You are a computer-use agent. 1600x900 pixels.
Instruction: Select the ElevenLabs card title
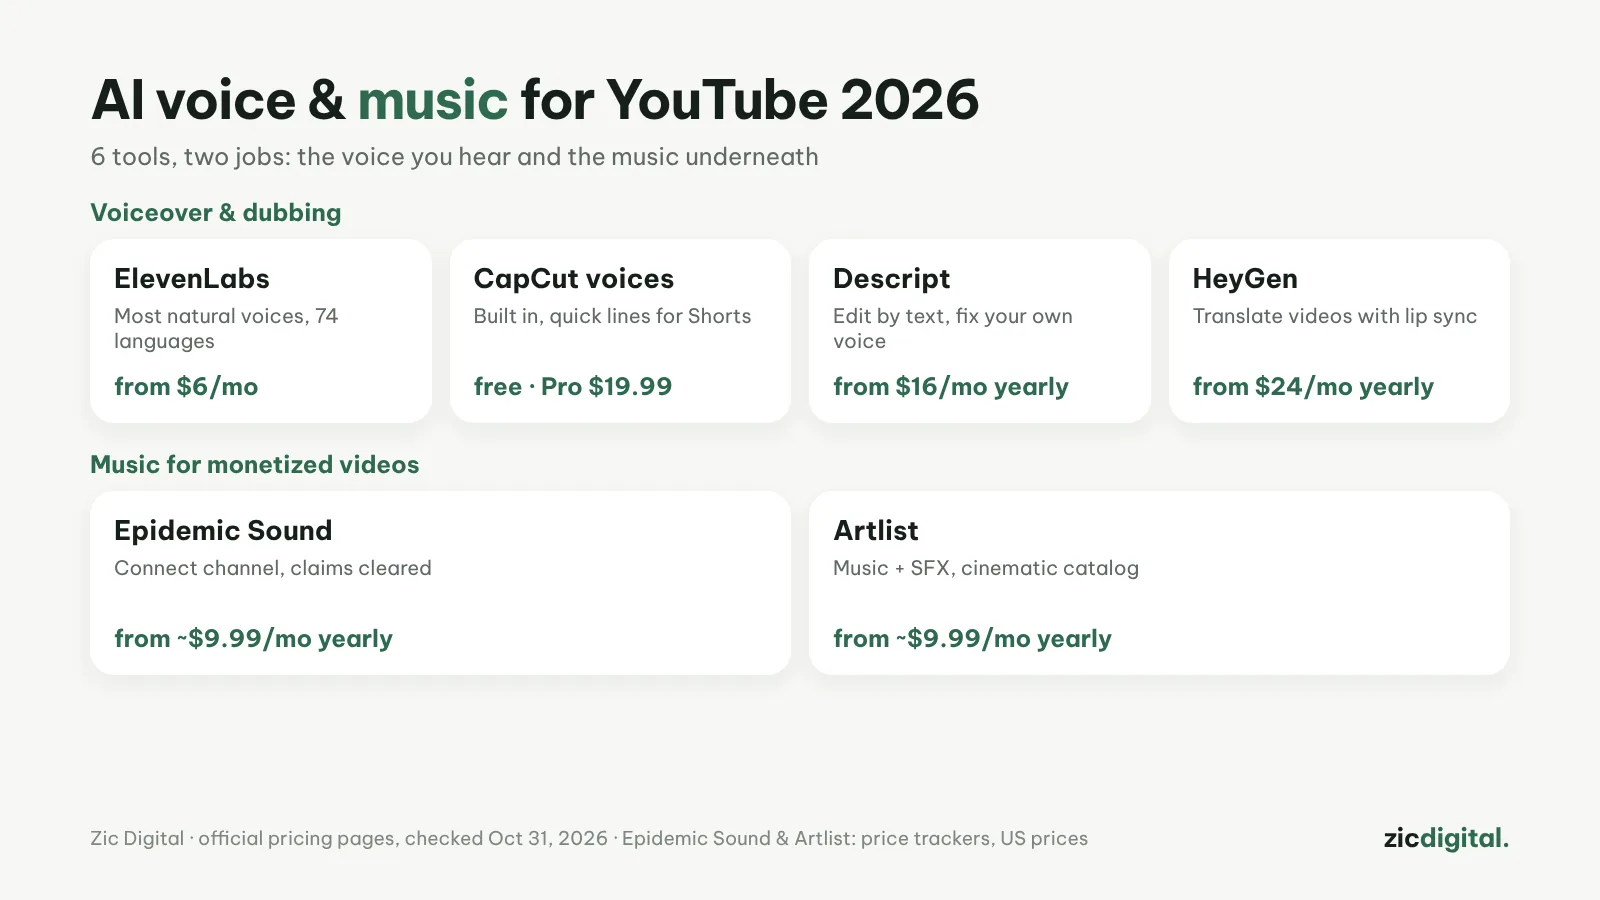[x=192, y=278]
